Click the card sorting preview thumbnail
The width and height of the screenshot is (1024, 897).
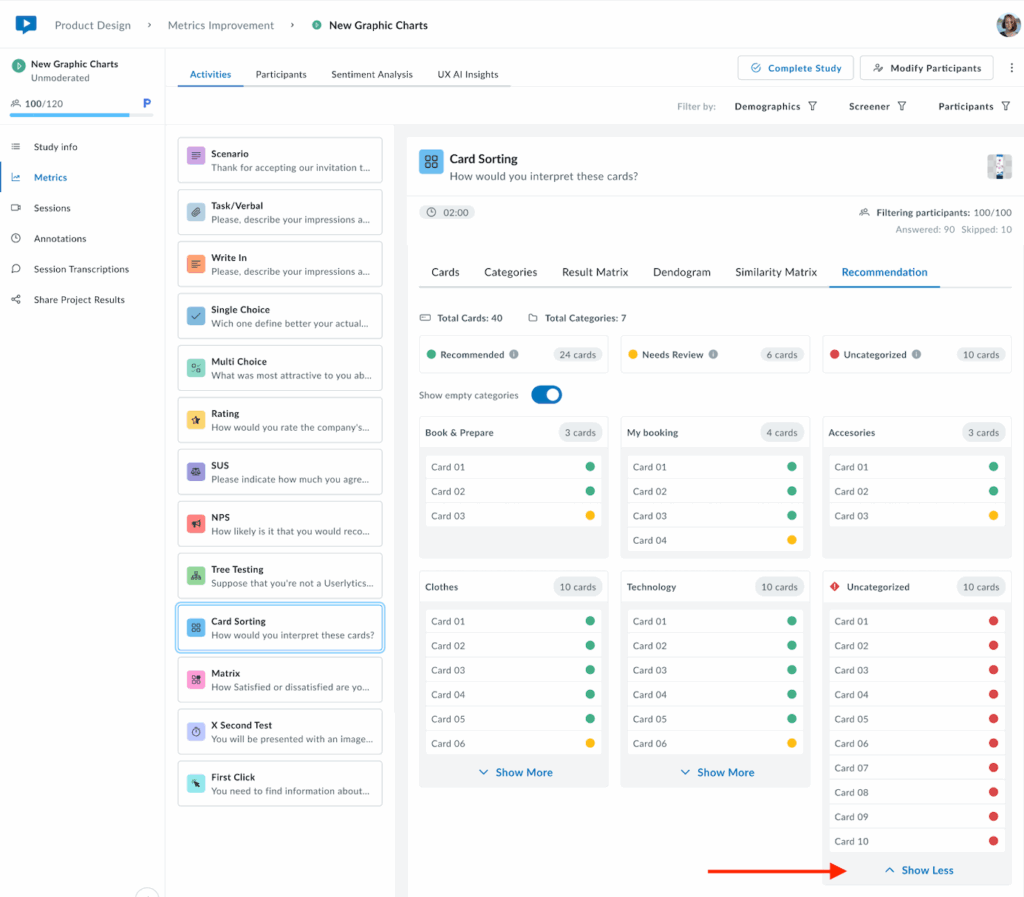999,166
